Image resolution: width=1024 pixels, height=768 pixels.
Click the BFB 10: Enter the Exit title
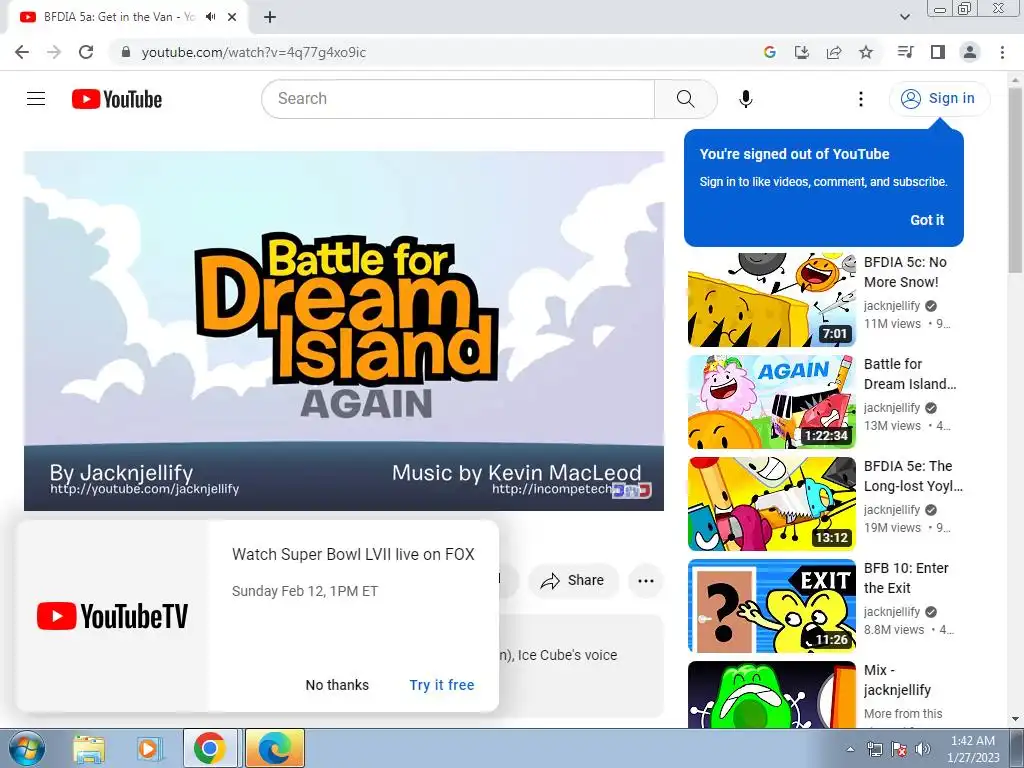click(906, 578)
